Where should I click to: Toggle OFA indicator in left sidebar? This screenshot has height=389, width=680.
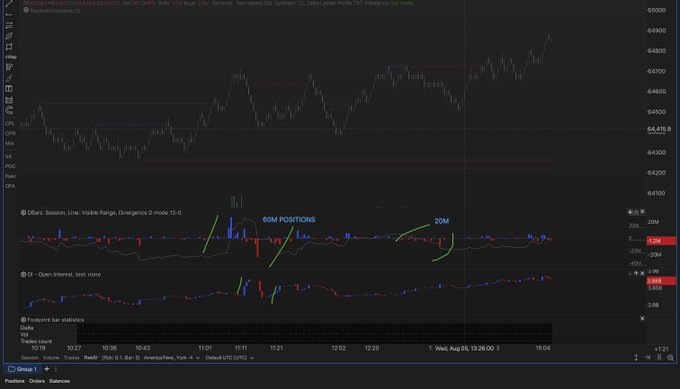click(10, 186)
